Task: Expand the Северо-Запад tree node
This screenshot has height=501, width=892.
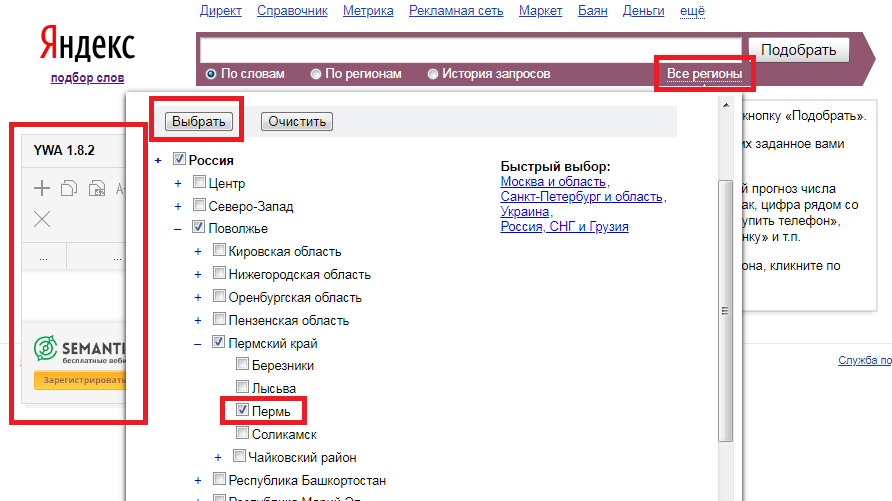Action: pyautogui.click(x=178, y=206)
